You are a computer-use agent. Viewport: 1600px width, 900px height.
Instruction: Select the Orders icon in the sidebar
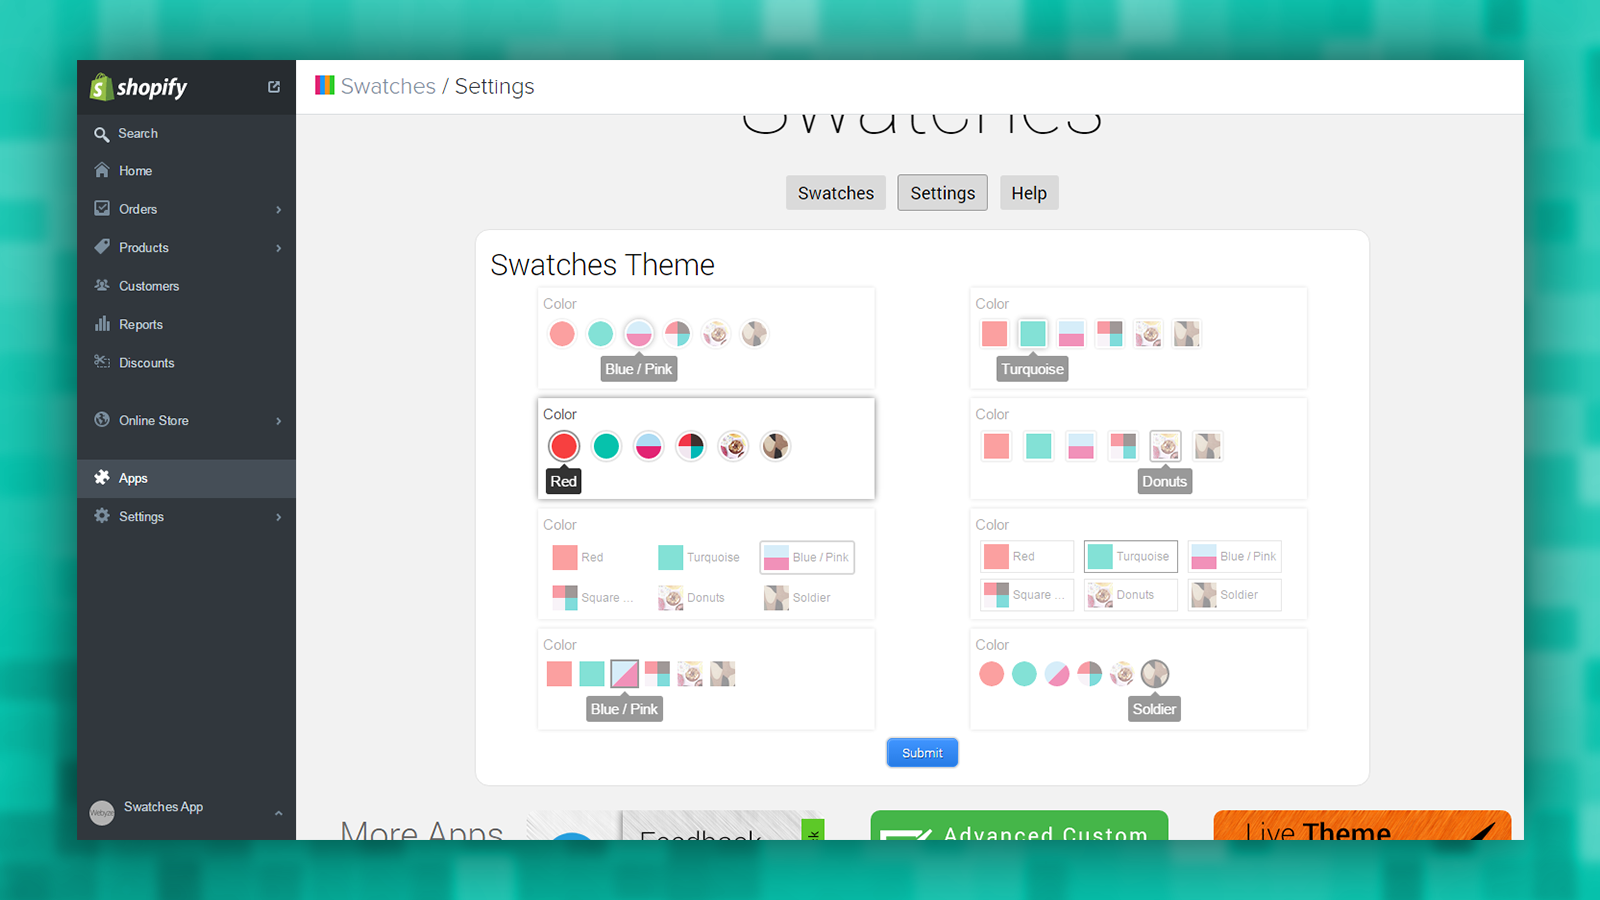(x=103, y=208)
